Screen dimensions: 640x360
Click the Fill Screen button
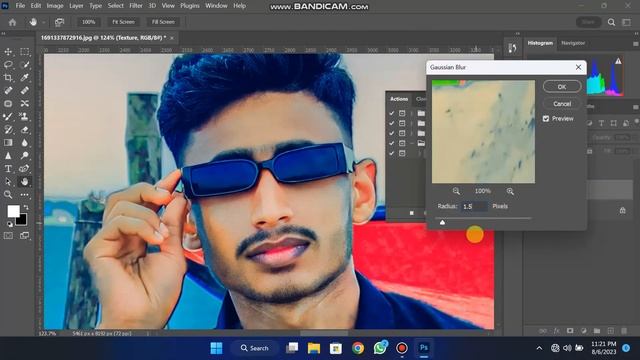163,22
